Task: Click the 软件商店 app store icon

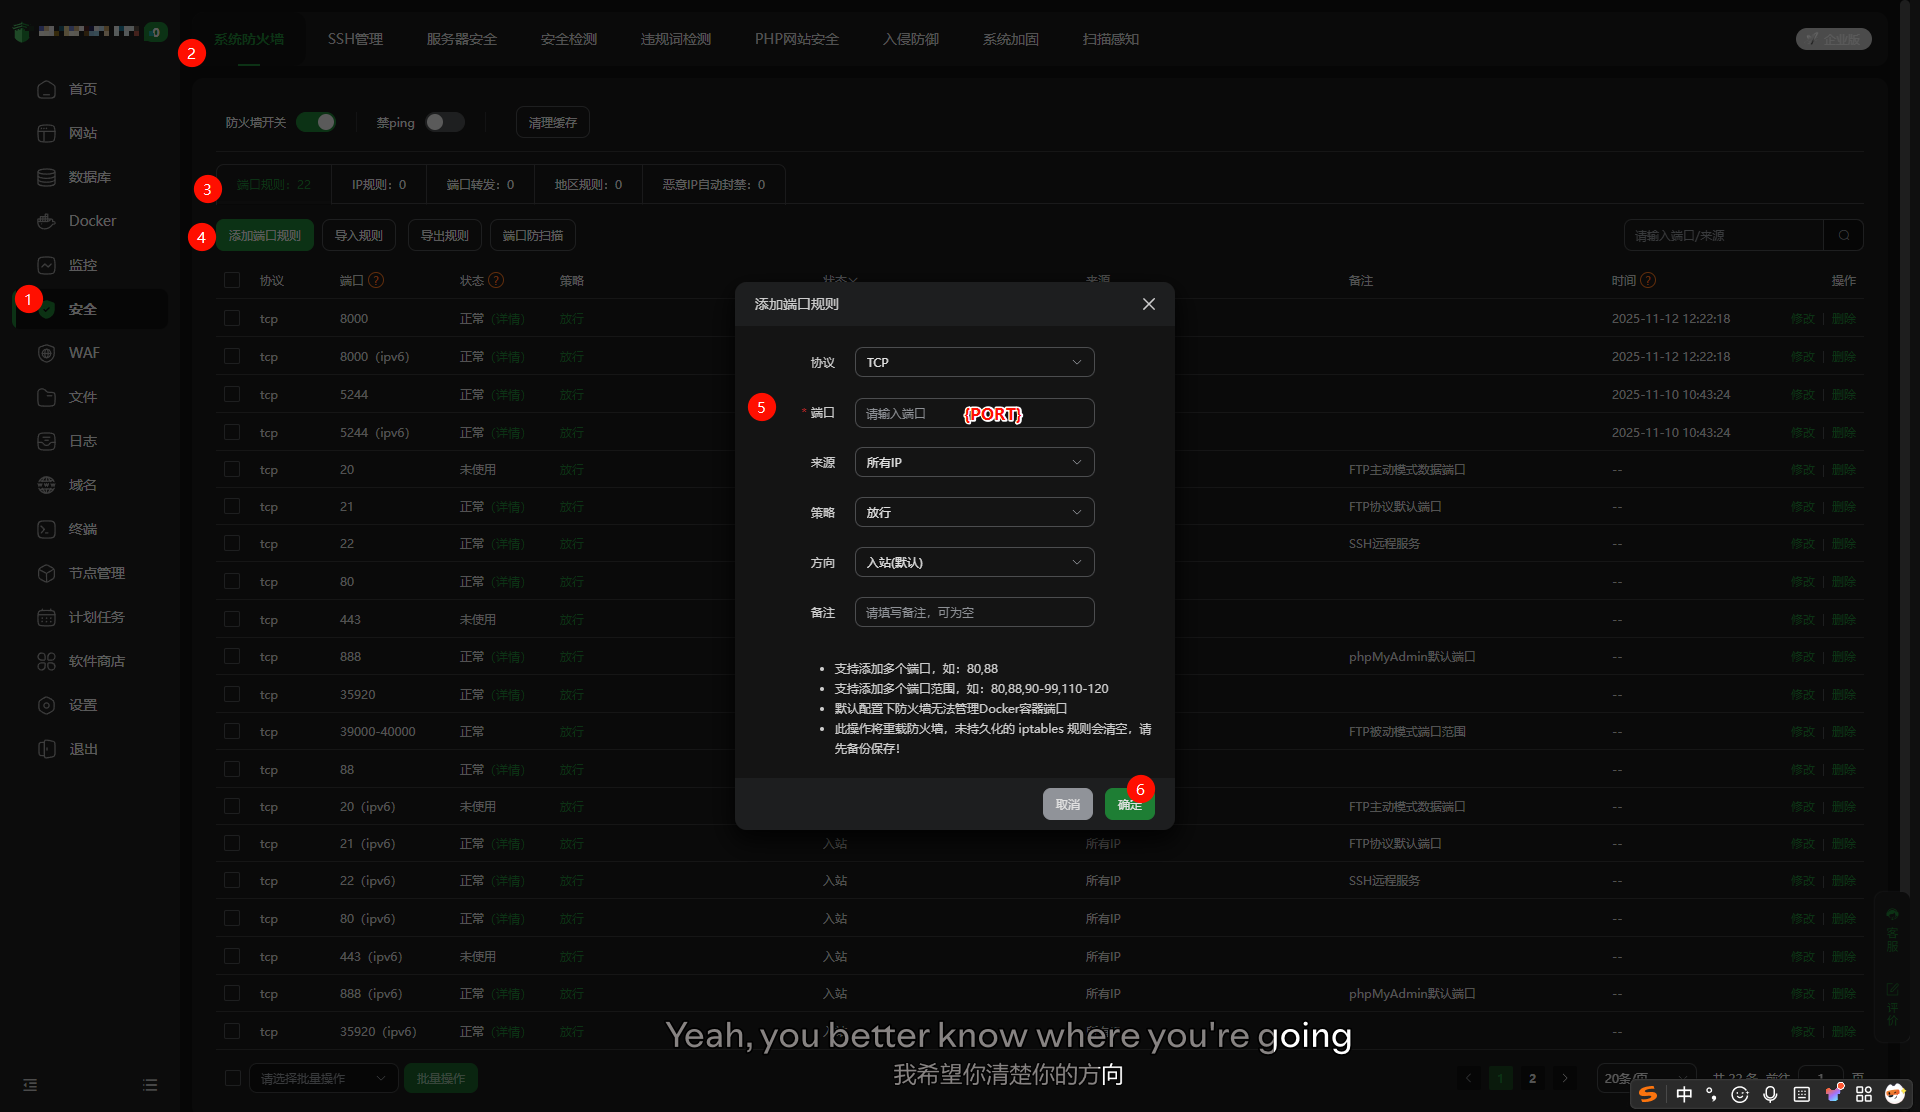Action: (46, 661)
